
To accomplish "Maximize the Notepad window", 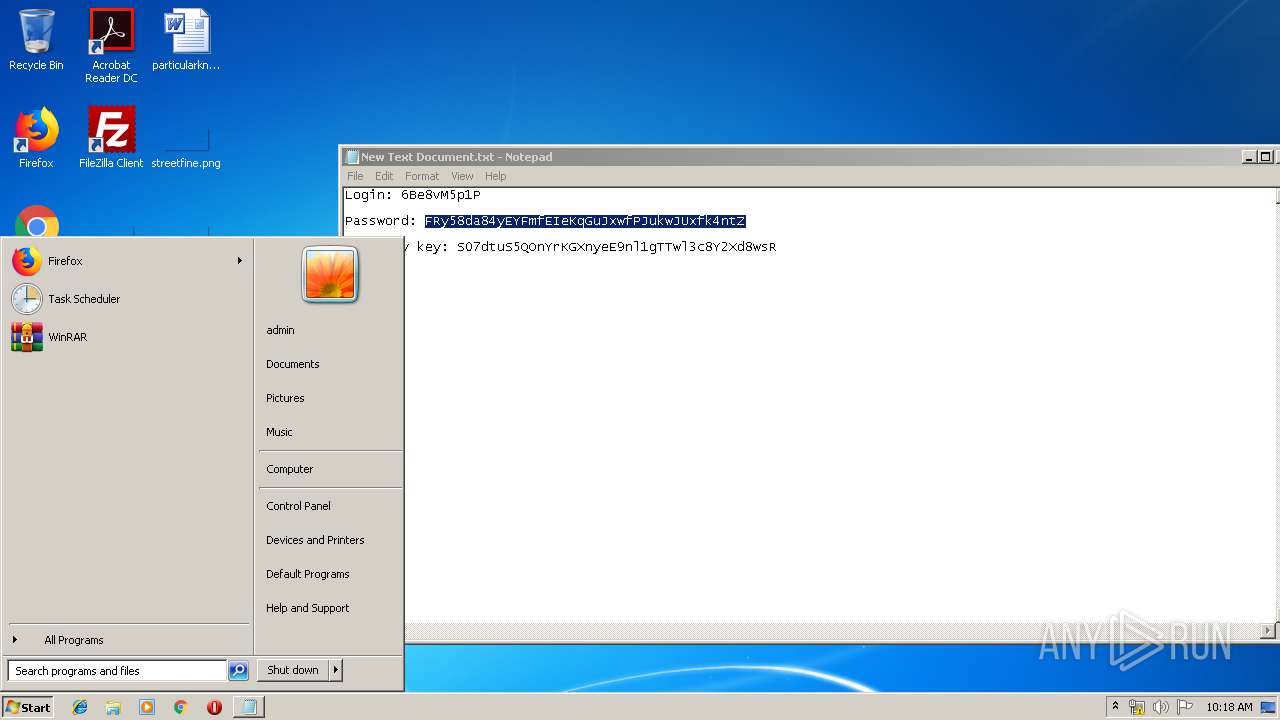I will [1265, 157].
